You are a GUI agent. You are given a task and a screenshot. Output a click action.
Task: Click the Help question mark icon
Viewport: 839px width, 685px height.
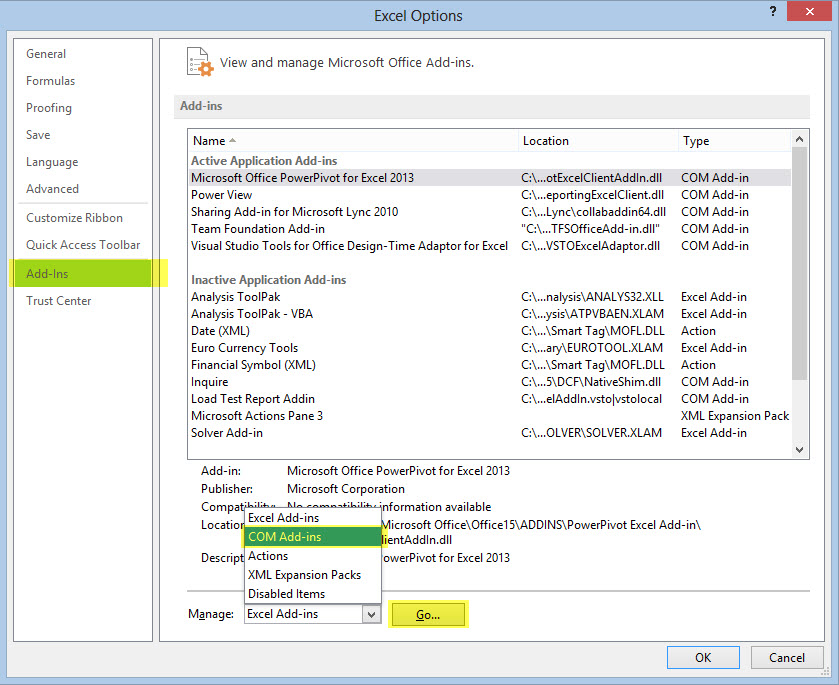[x=771, y=13]
